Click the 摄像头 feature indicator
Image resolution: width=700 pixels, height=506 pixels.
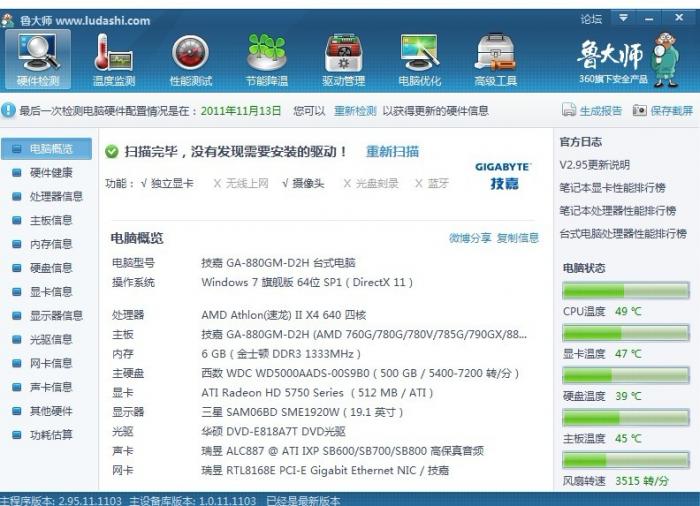click(303, 183)
